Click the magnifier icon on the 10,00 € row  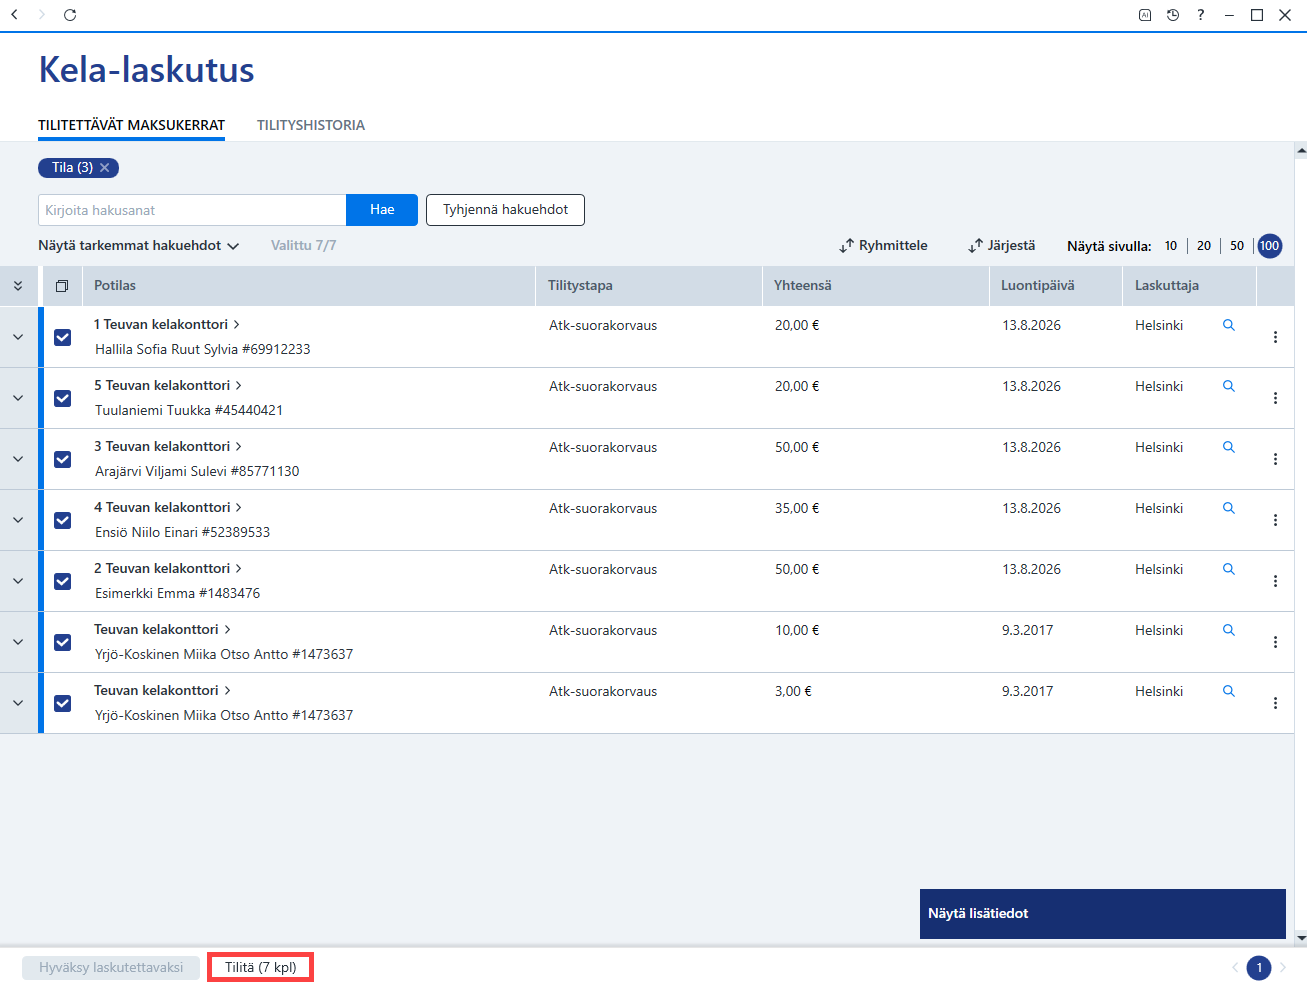coord(1229,630)
